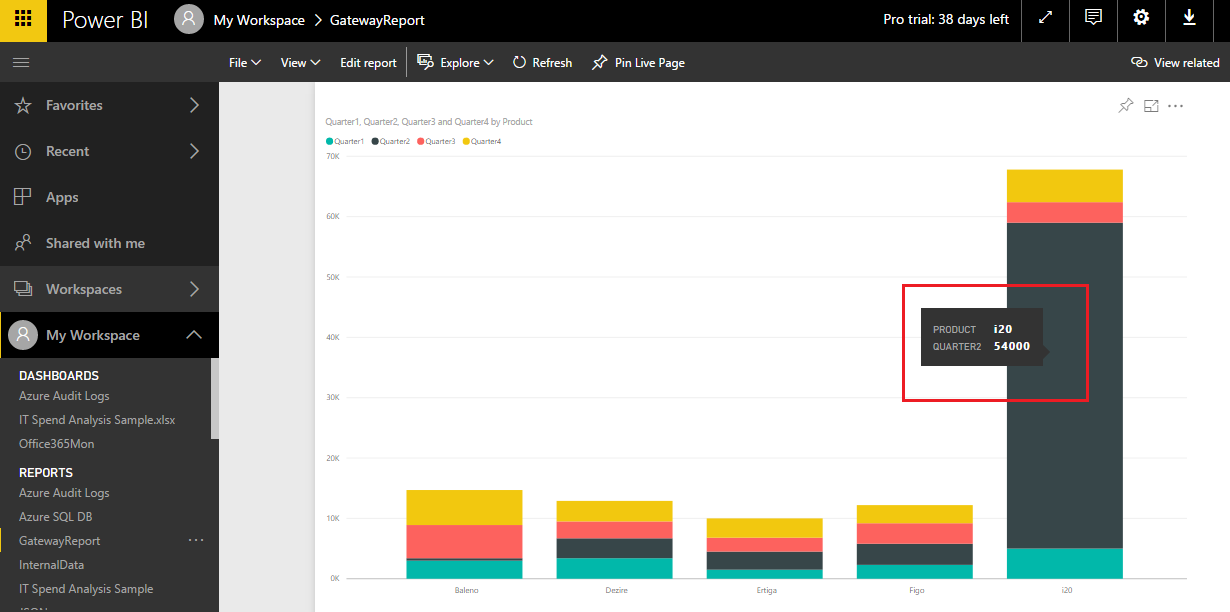Select Baleno Quarter4 yellow bar segment
This screenshot has height=612, width=1230.
464,507
